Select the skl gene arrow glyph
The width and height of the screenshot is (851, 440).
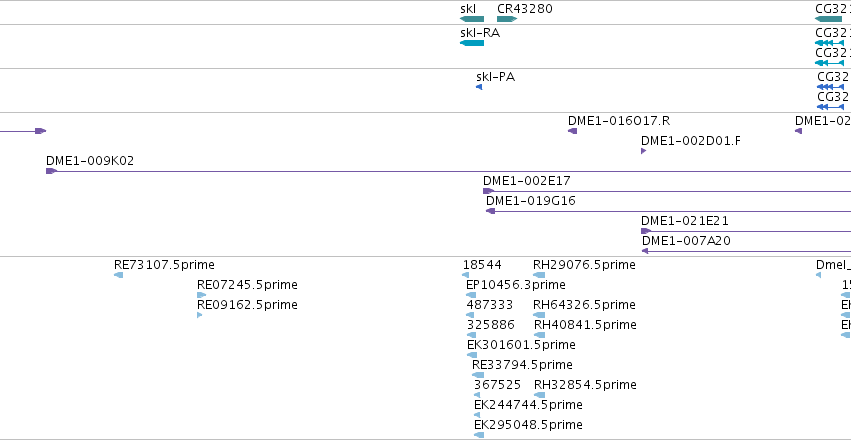[472, 19]
